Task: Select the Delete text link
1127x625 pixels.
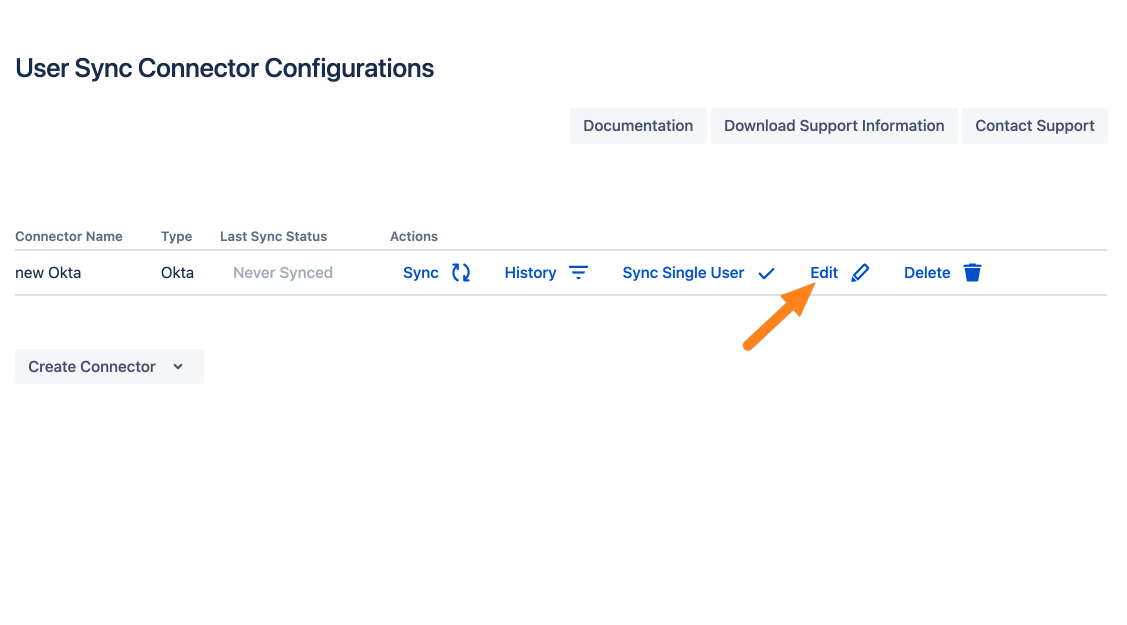Action: click(x=927, y=273)
